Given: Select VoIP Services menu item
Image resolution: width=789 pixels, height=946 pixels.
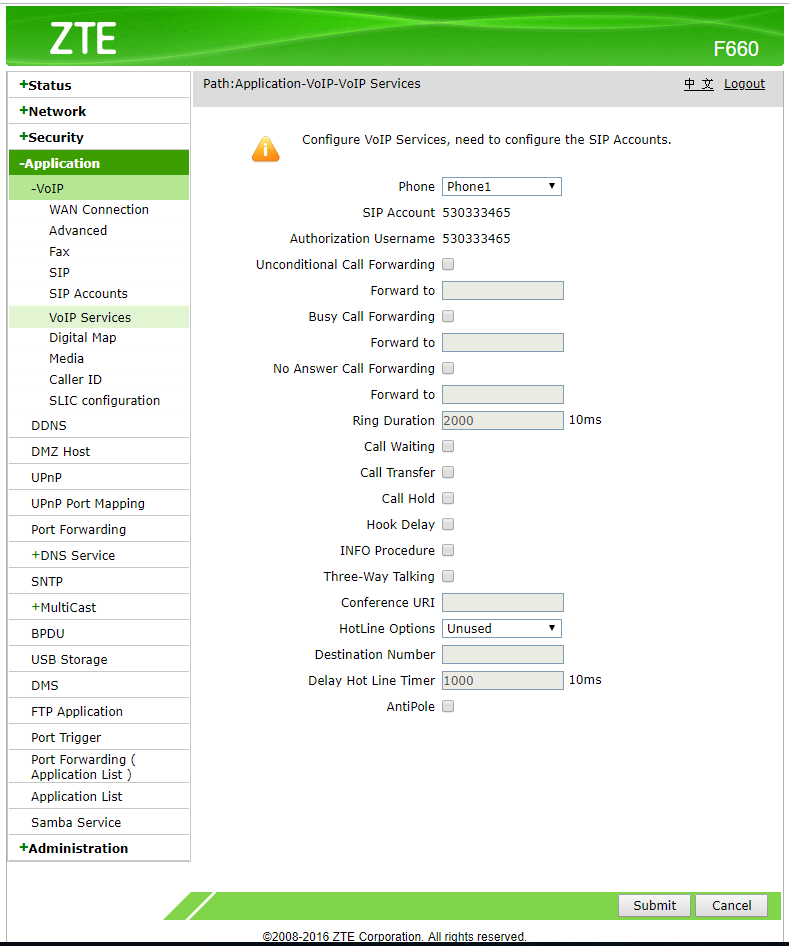Looking at the screenshot, I should click(x=90, y=317).
